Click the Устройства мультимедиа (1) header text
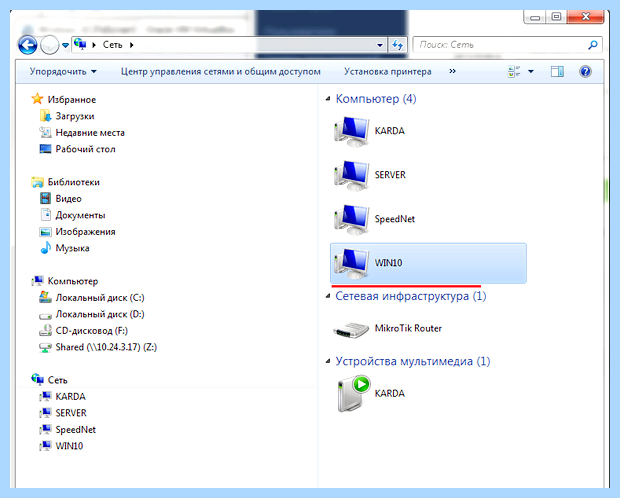Image resolution: width=620 pixels, height=498 pixels. click(x=412, y=361)
